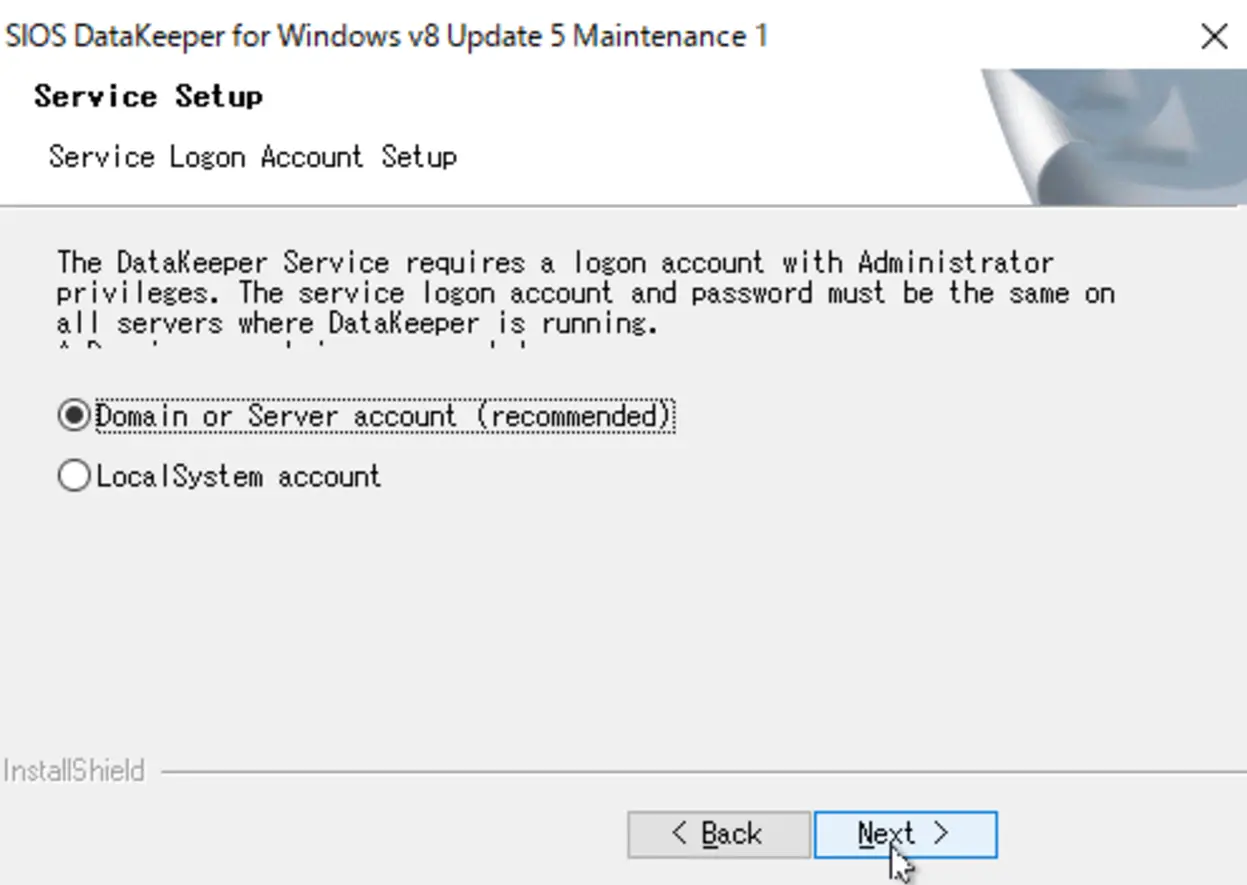Choose the LocalSystem account radio circle

click(x=74, y=476)
